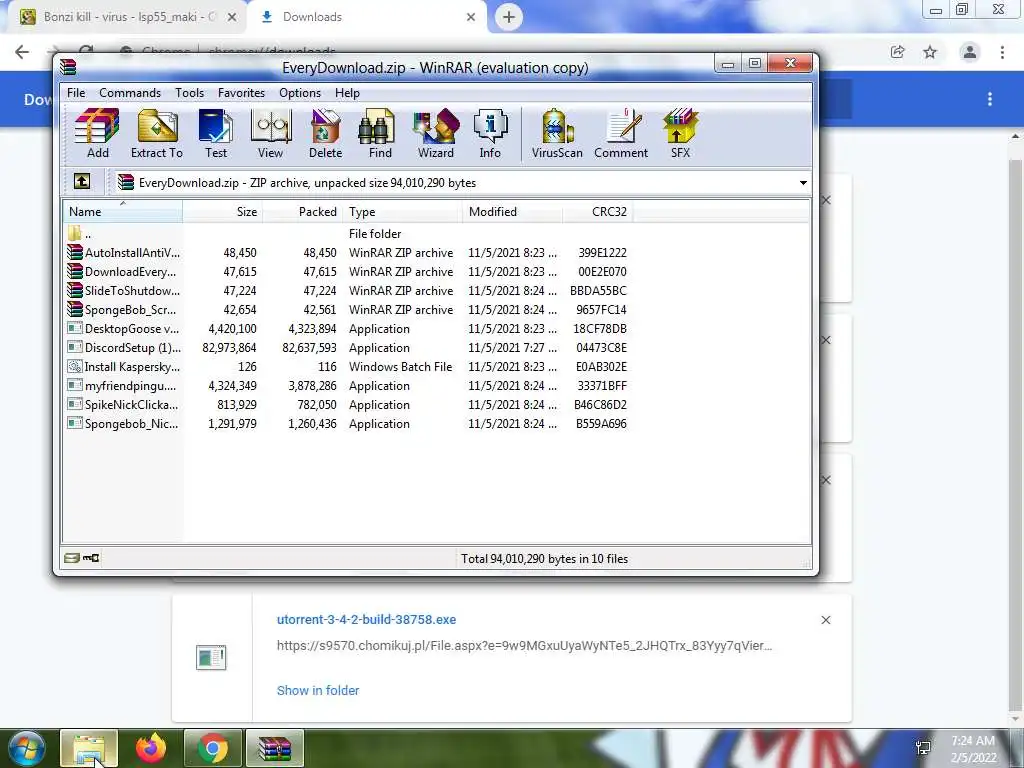
Task: Open the Commands menu
Action: pos(130,93)
